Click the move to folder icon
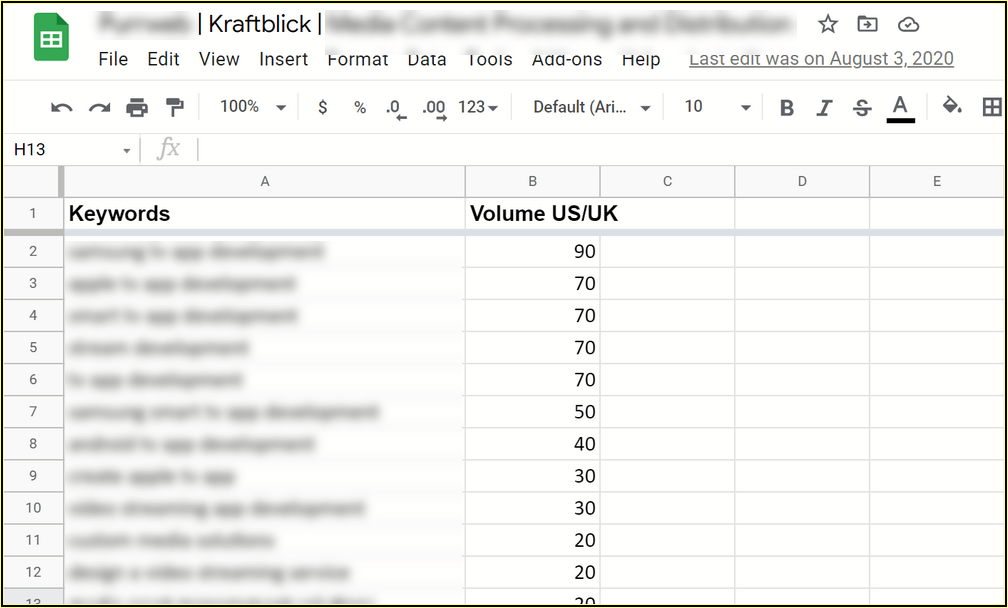 [868, 24]
